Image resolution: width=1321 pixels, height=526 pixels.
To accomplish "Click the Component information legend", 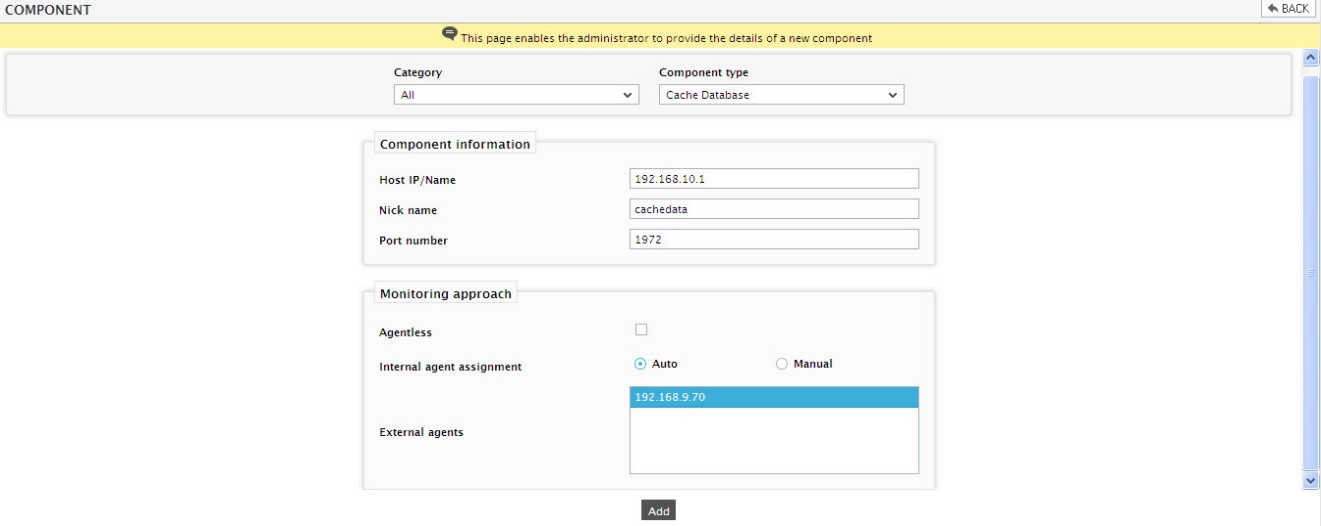I will [x=454, y=143].
